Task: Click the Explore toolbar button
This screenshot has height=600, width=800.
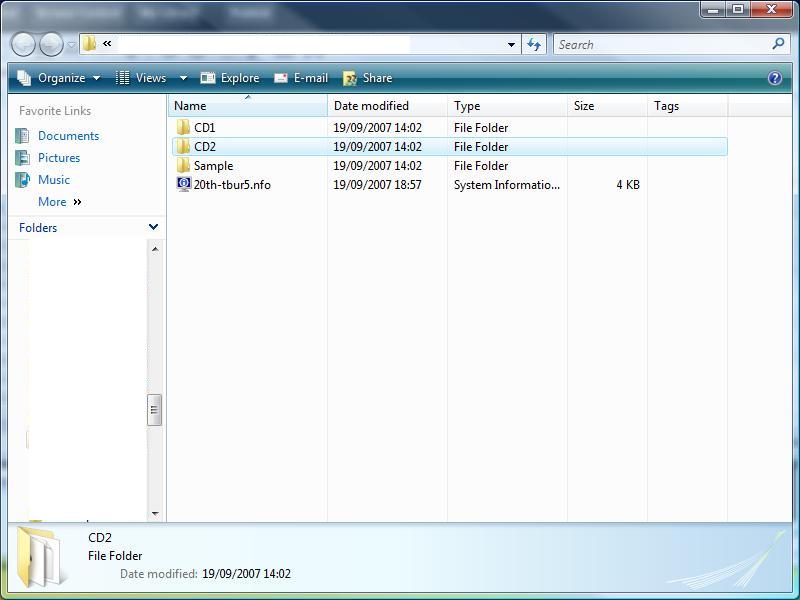Action: [230, 78]
